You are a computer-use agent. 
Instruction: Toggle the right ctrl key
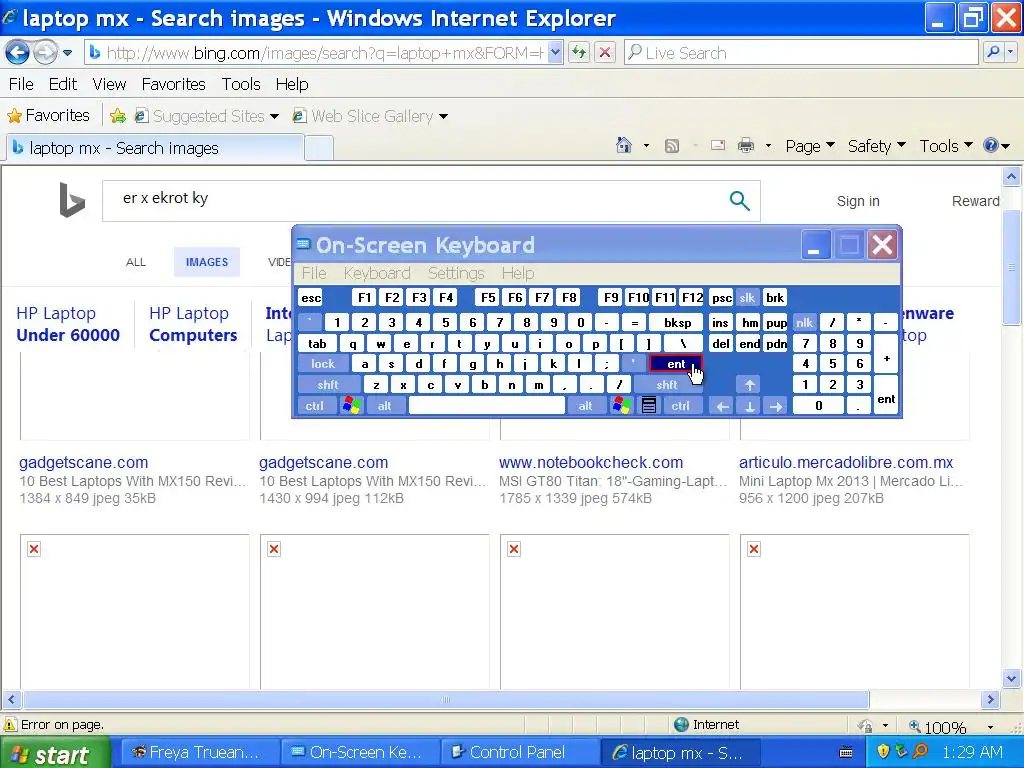click(680, 406)
